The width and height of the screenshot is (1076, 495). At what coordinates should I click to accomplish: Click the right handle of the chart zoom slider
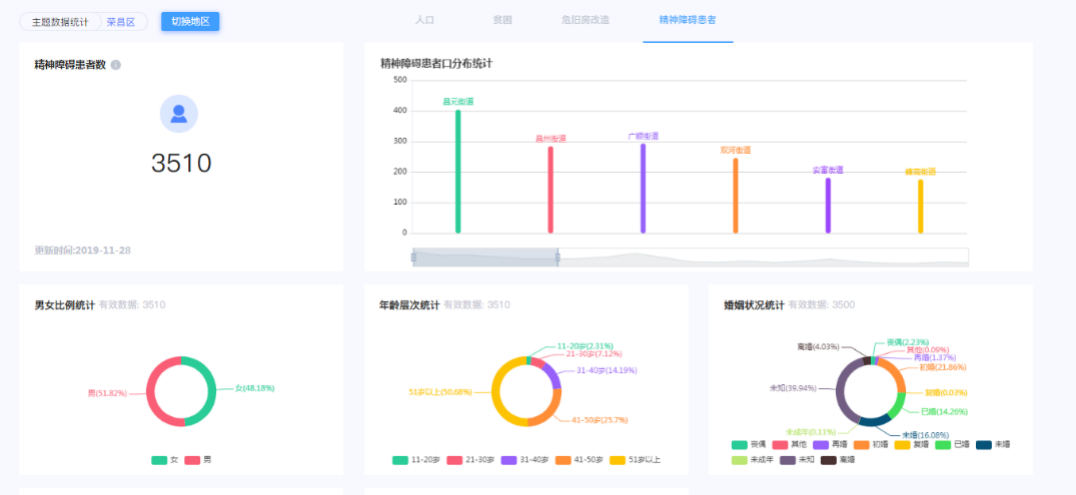click(557, 258)
